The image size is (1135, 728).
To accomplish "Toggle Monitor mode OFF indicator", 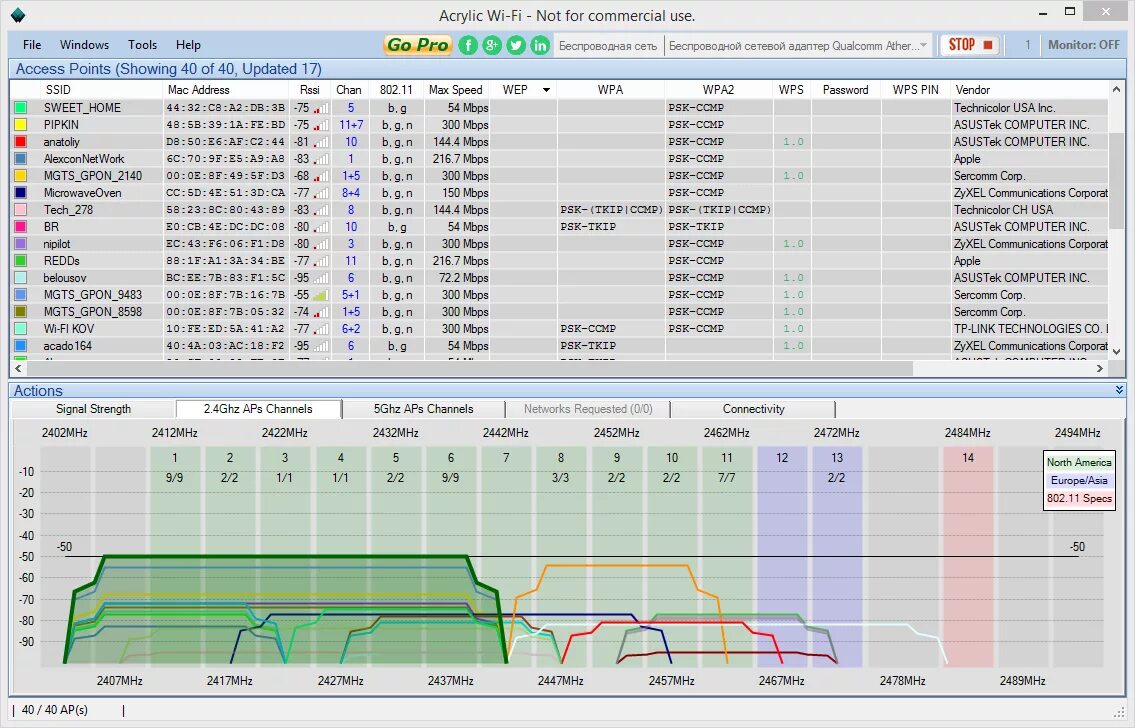I will pyautogui.click(x=1084, y=45).
